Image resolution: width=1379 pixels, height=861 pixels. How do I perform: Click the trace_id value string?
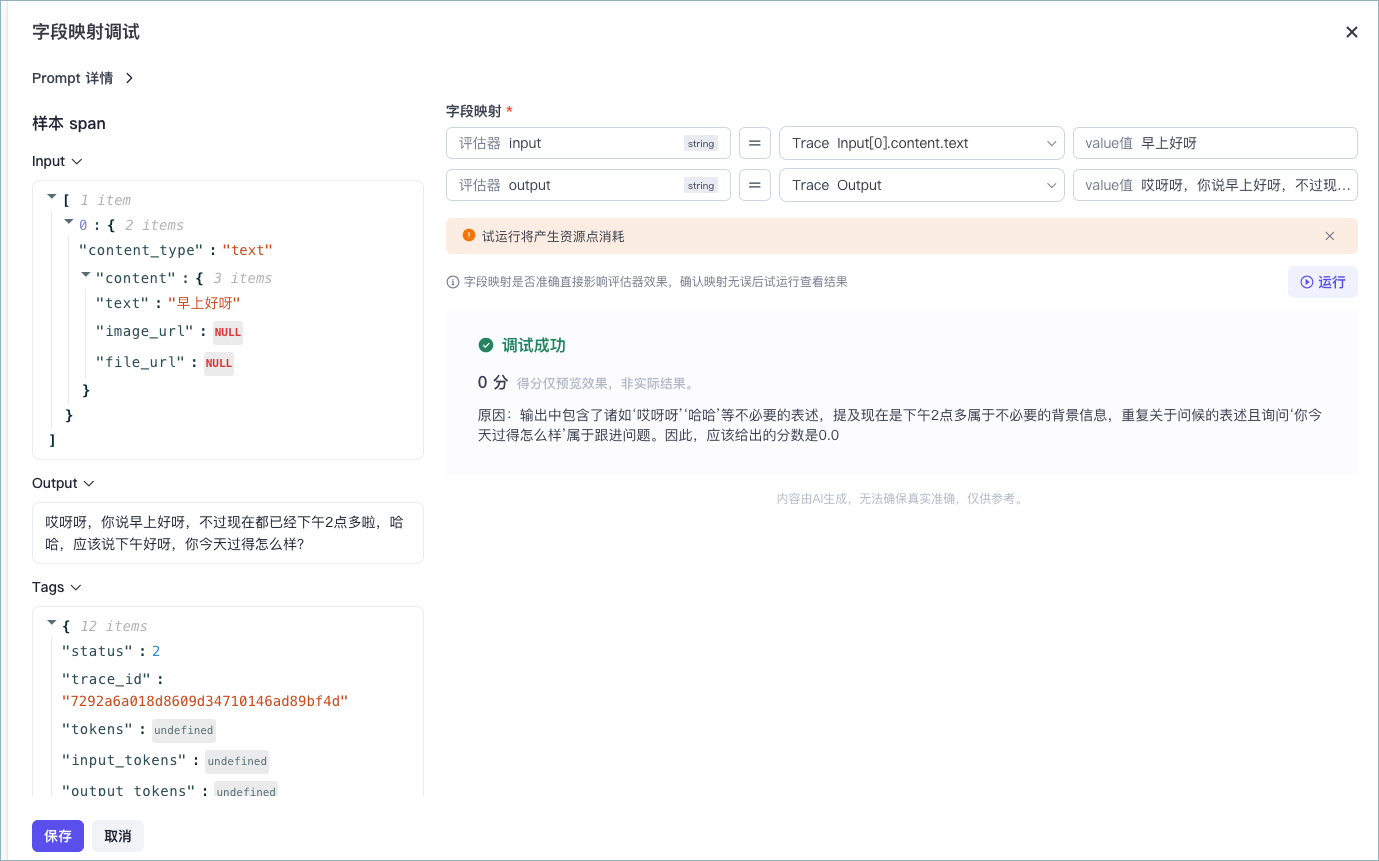(x=205, y=701)
